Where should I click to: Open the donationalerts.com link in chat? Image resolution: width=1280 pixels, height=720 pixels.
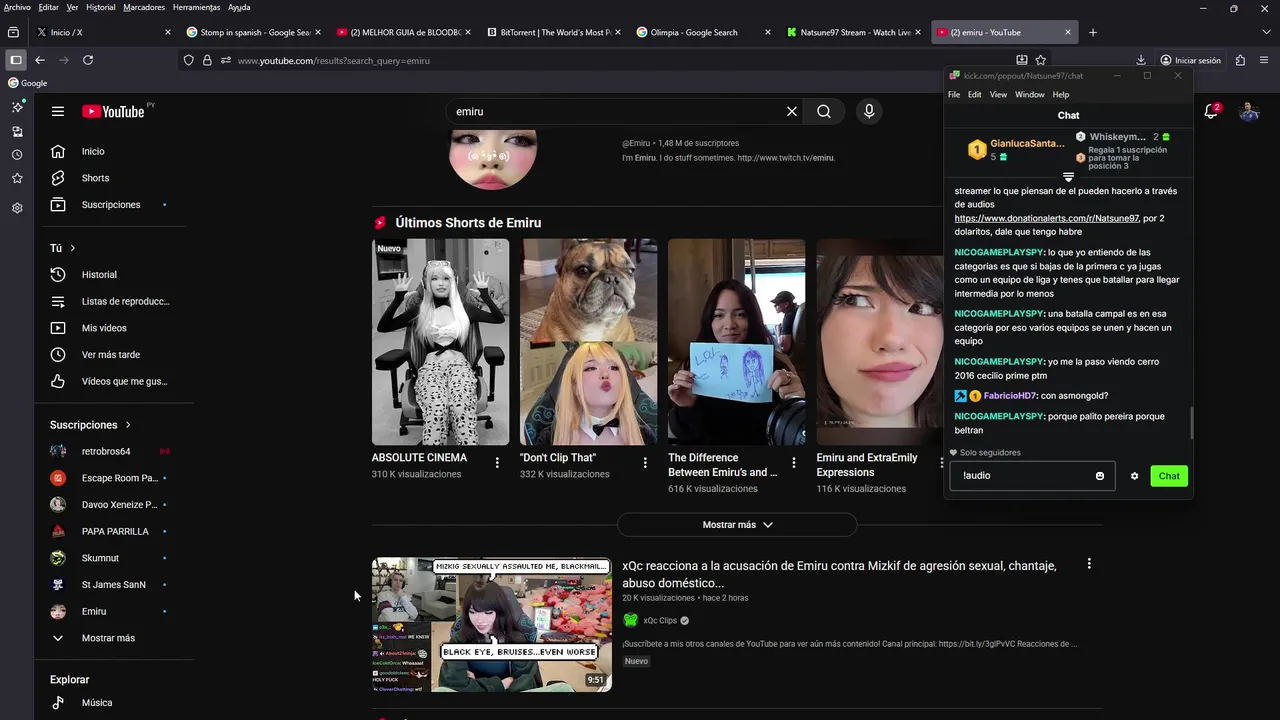1047,218
